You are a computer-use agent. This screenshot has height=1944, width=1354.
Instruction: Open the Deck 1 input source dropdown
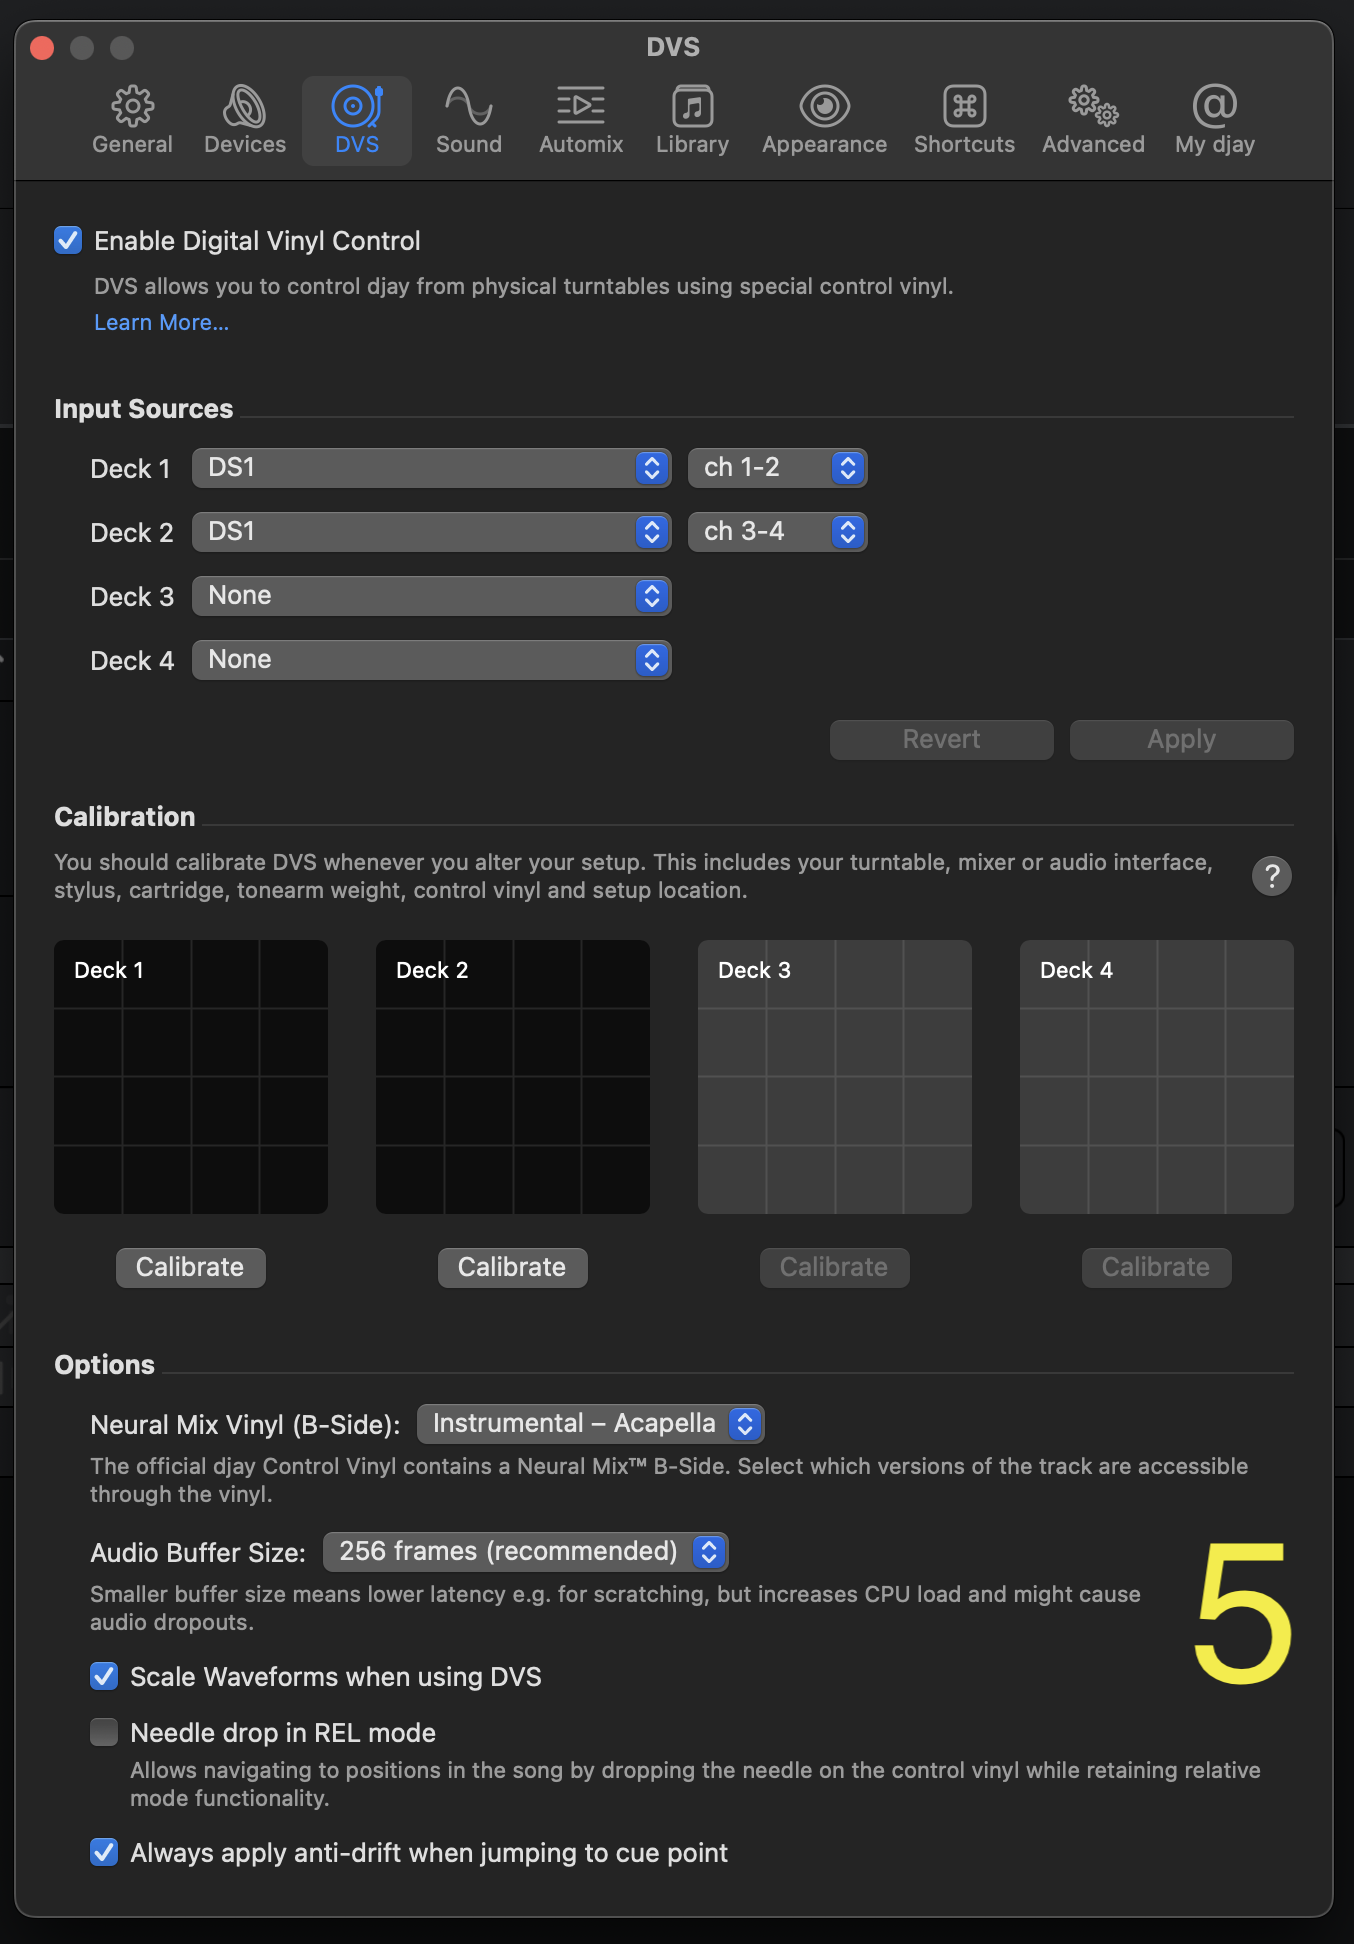pos(431,468)
